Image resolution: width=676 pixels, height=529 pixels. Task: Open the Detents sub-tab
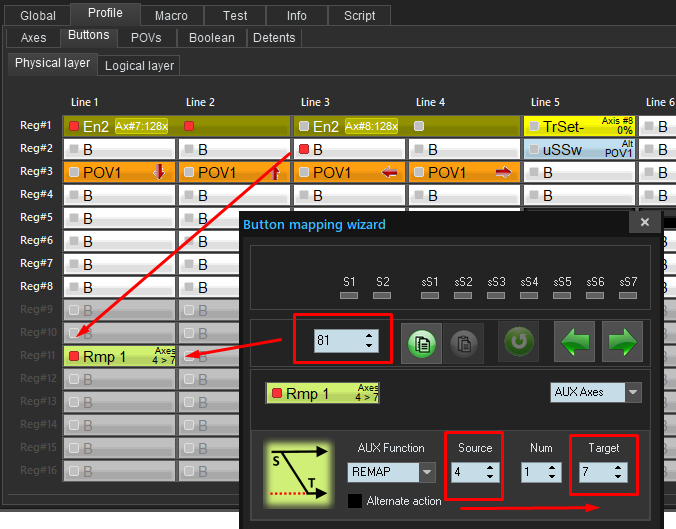click(274, 38)
